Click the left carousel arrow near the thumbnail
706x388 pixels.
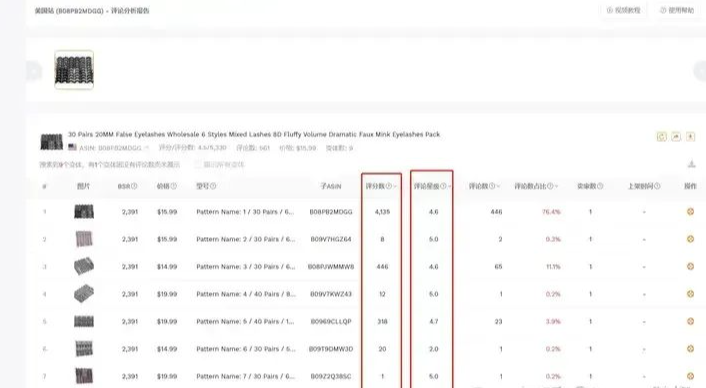click(x=34, y=71)
